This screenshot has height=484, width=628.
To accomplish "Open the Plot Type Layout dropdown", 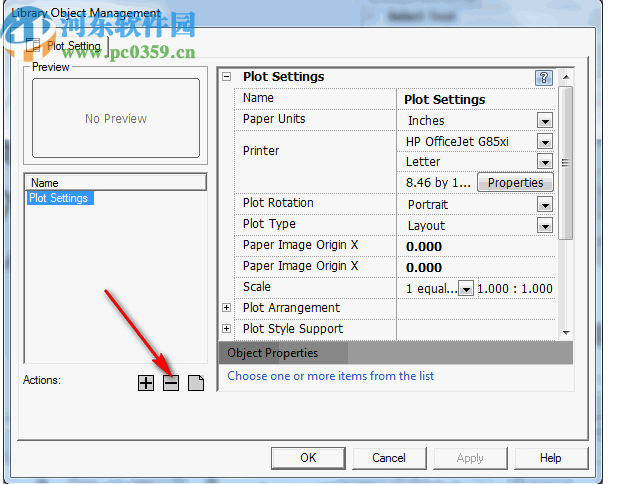I will pos(545,226).
